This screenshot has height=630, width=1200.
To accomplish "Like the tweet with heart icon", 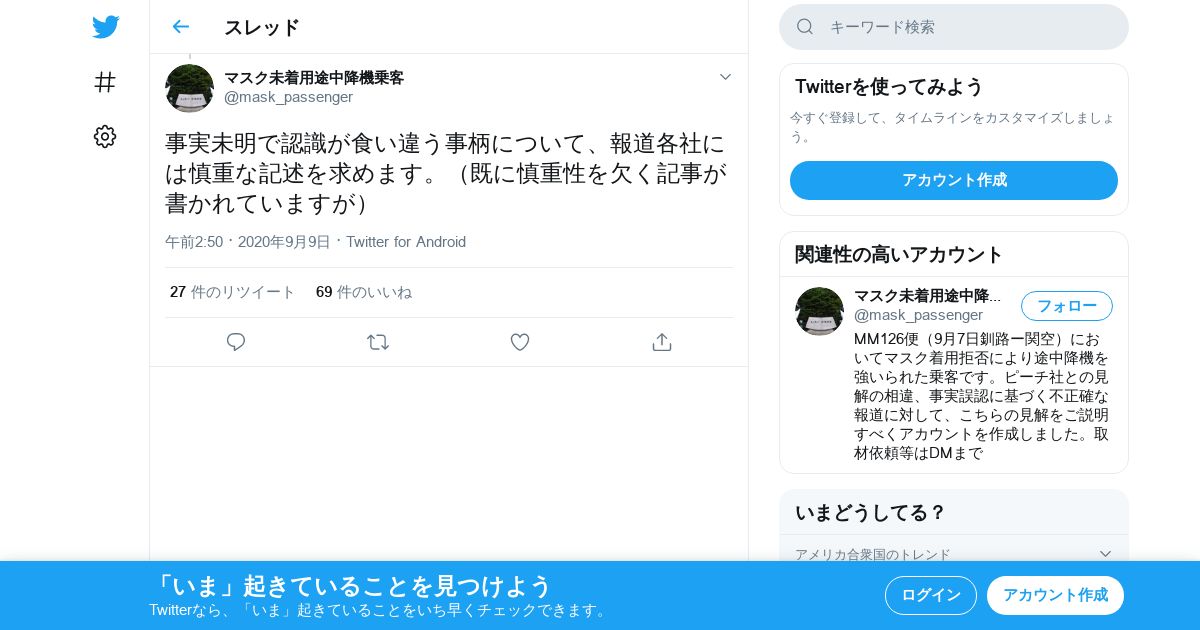I will [520, 342].
